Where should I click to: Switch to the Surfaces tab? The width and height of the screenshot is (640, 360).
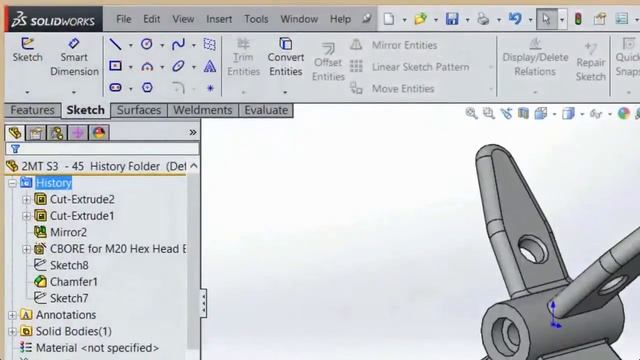click(x=139, y=110)
